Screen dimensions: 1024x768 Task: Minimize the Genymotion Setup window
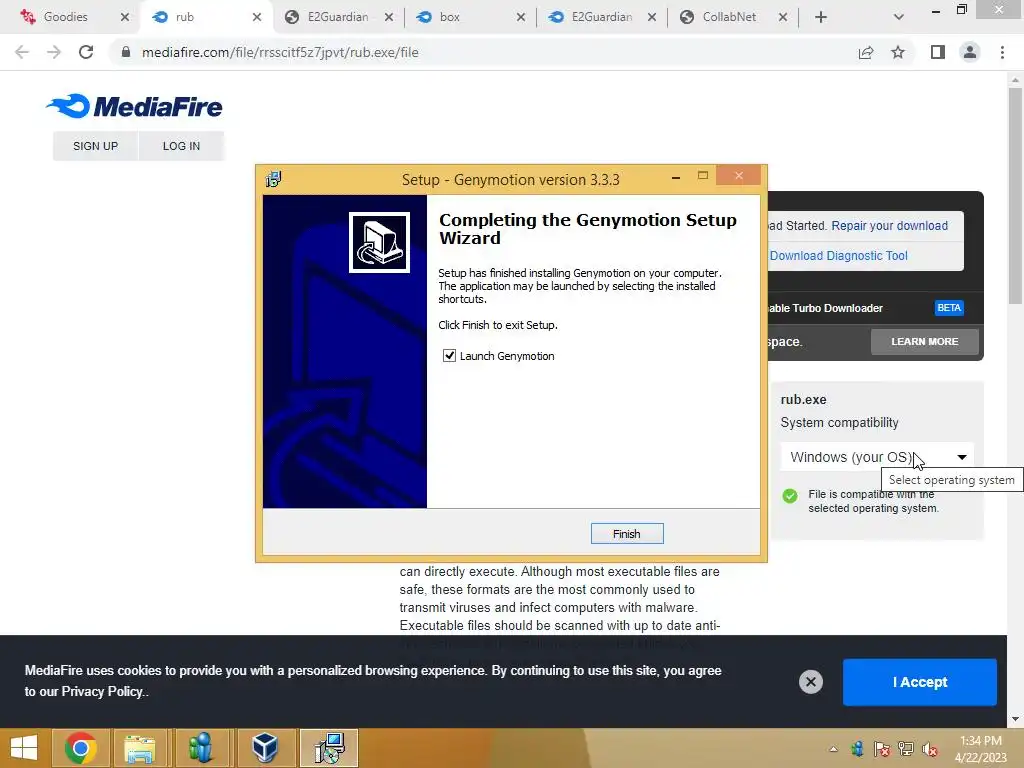676,176
